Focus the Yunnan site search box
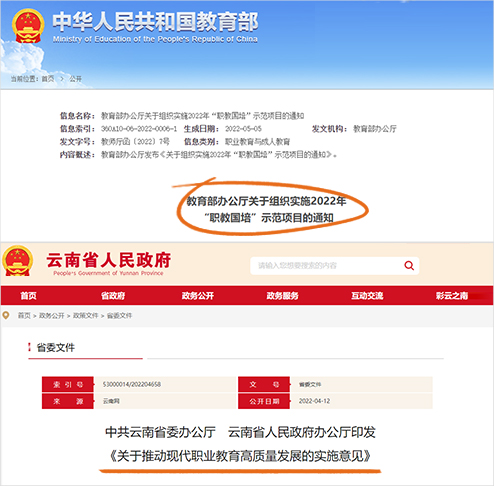Screen dimensions: 494x486 point(335,266)
